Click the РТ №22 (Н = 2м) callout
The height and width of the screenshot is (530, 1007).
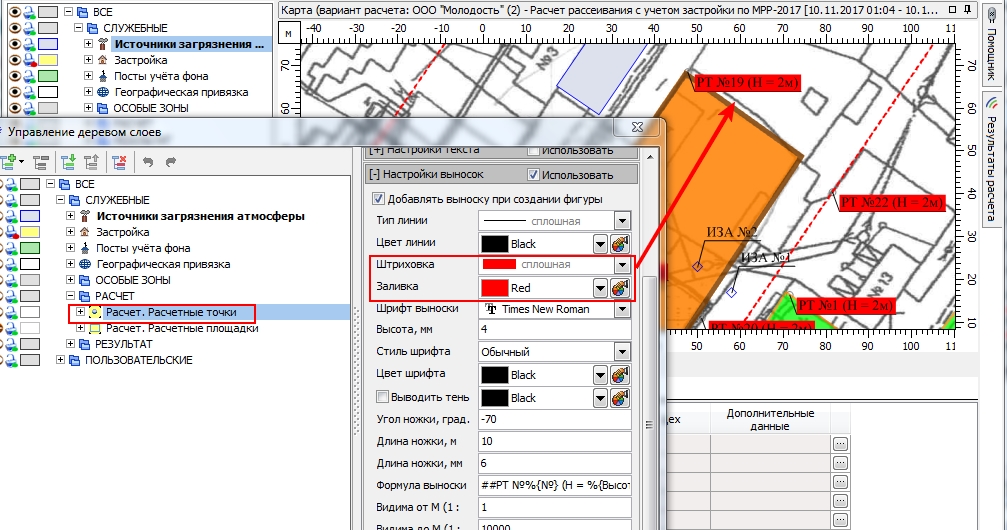tap(892, 202)
